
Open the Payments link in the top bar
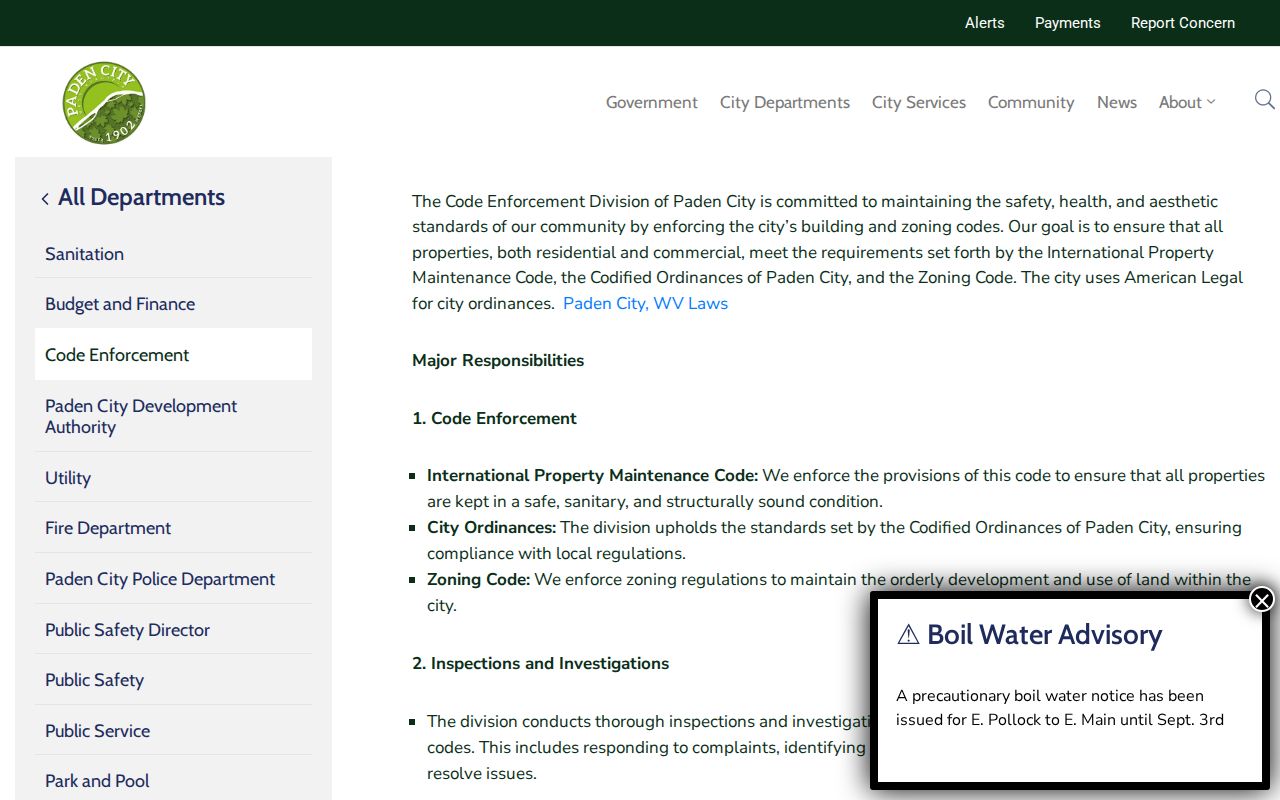pos(1068,23)
